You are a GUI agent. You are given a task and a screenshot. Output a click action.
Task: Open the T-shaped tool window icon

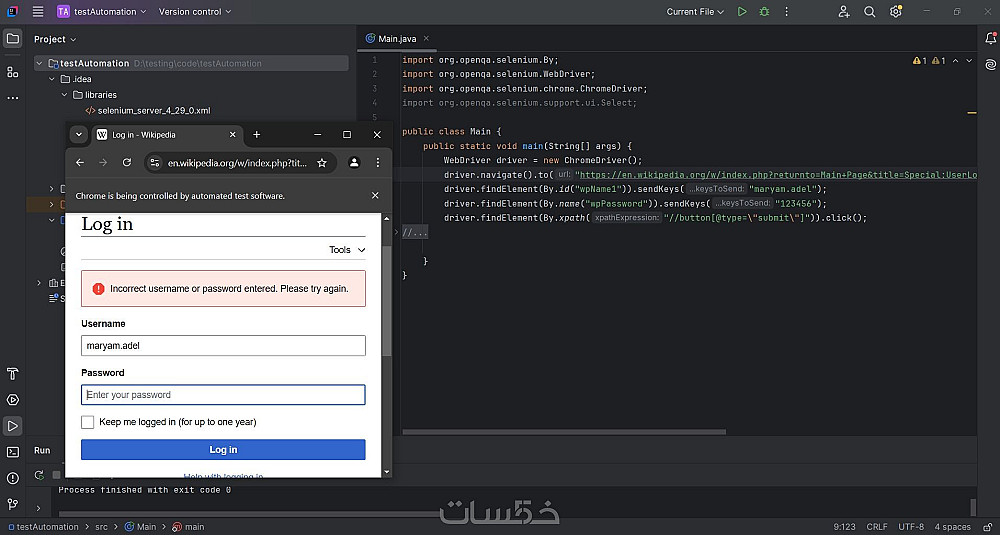12,374
